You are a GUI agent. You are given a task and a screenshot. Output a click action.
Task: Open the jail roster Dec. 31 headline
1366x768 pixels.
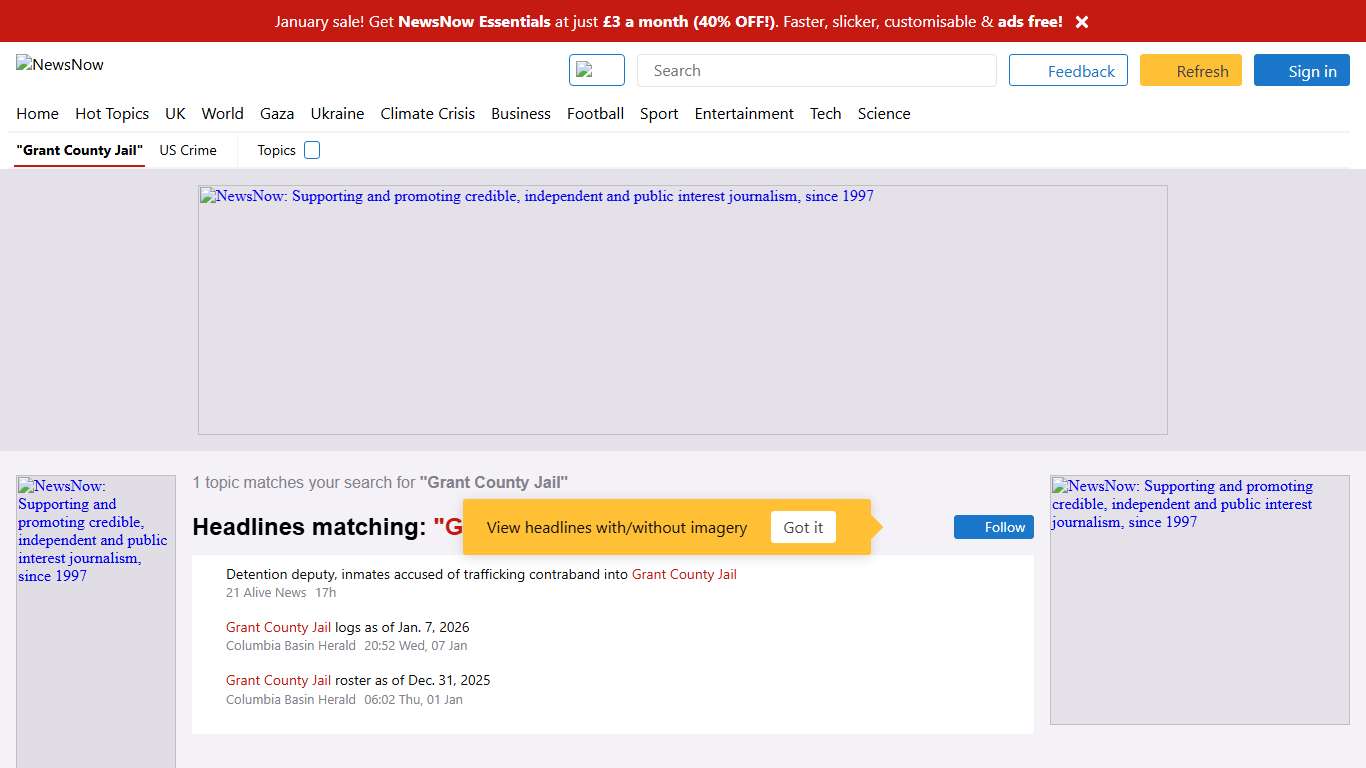(x=358, y=680)
